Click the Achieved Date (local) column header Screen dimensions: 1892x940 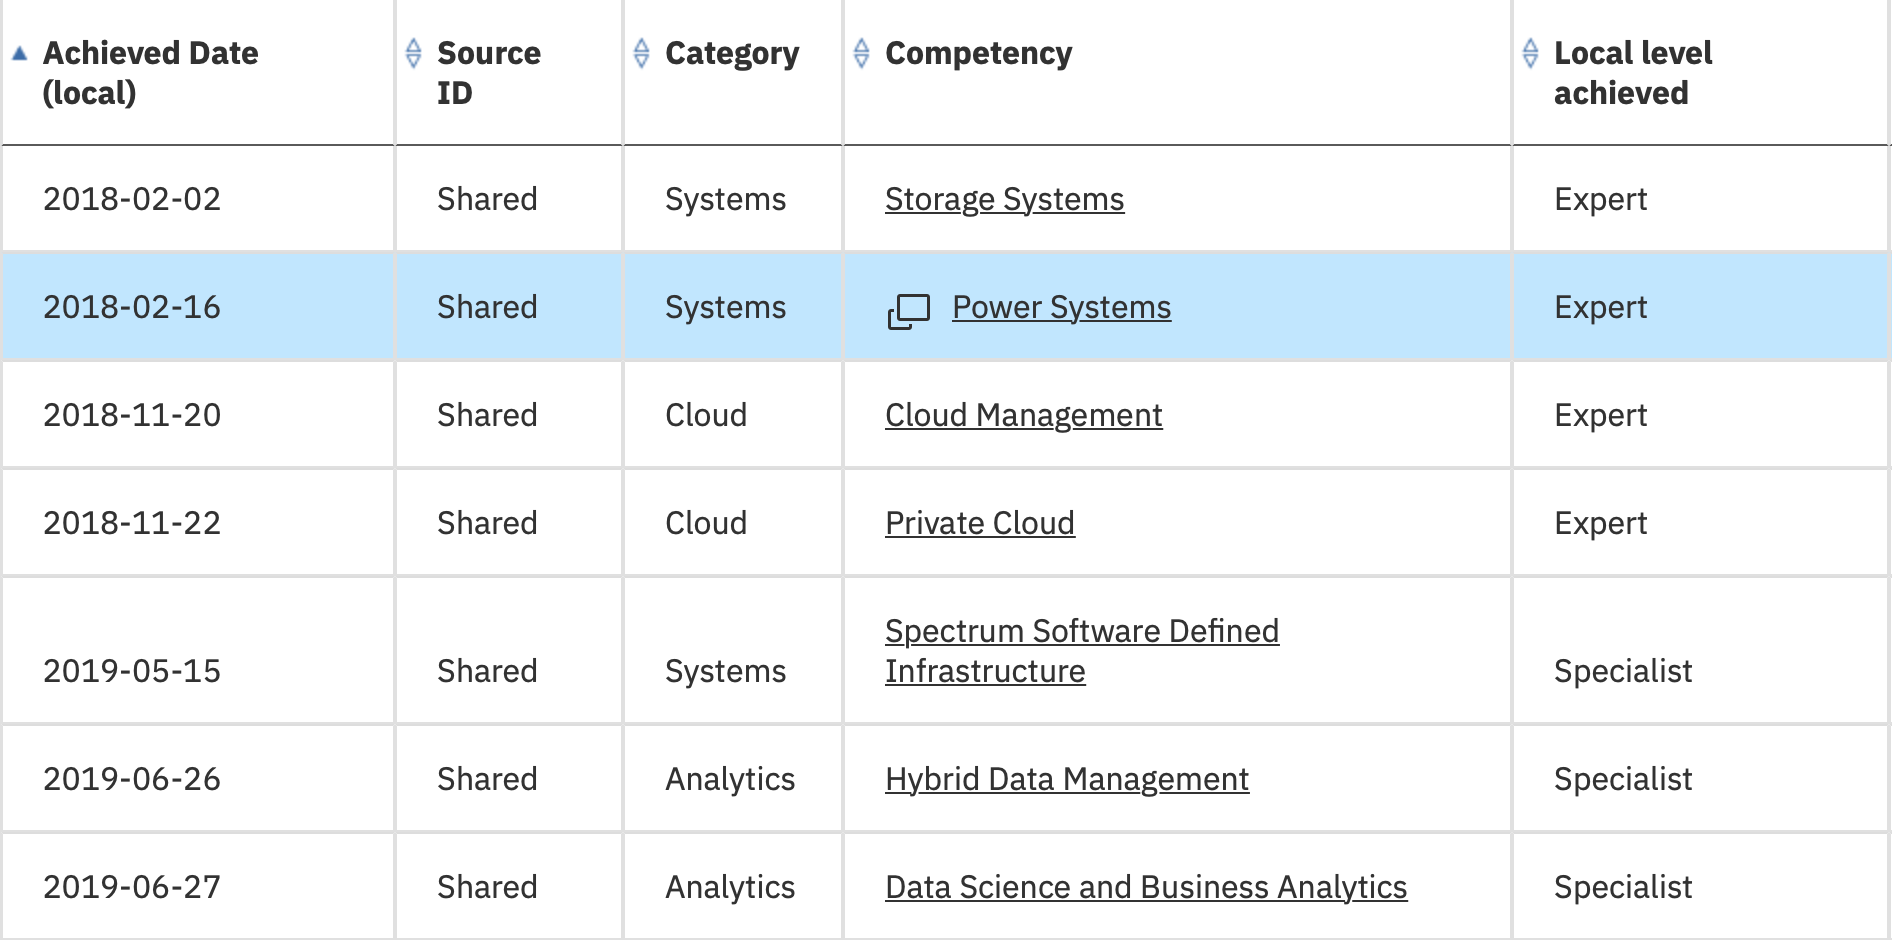tap(150, 73)
